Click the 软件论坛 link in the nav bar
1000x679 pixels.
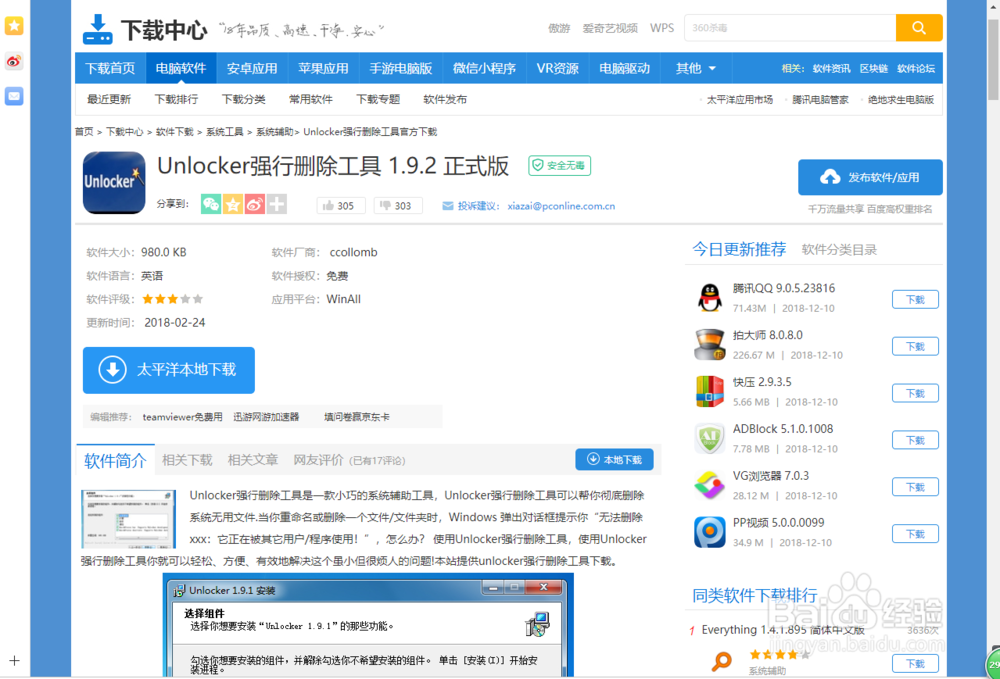(x=916, y=68)
